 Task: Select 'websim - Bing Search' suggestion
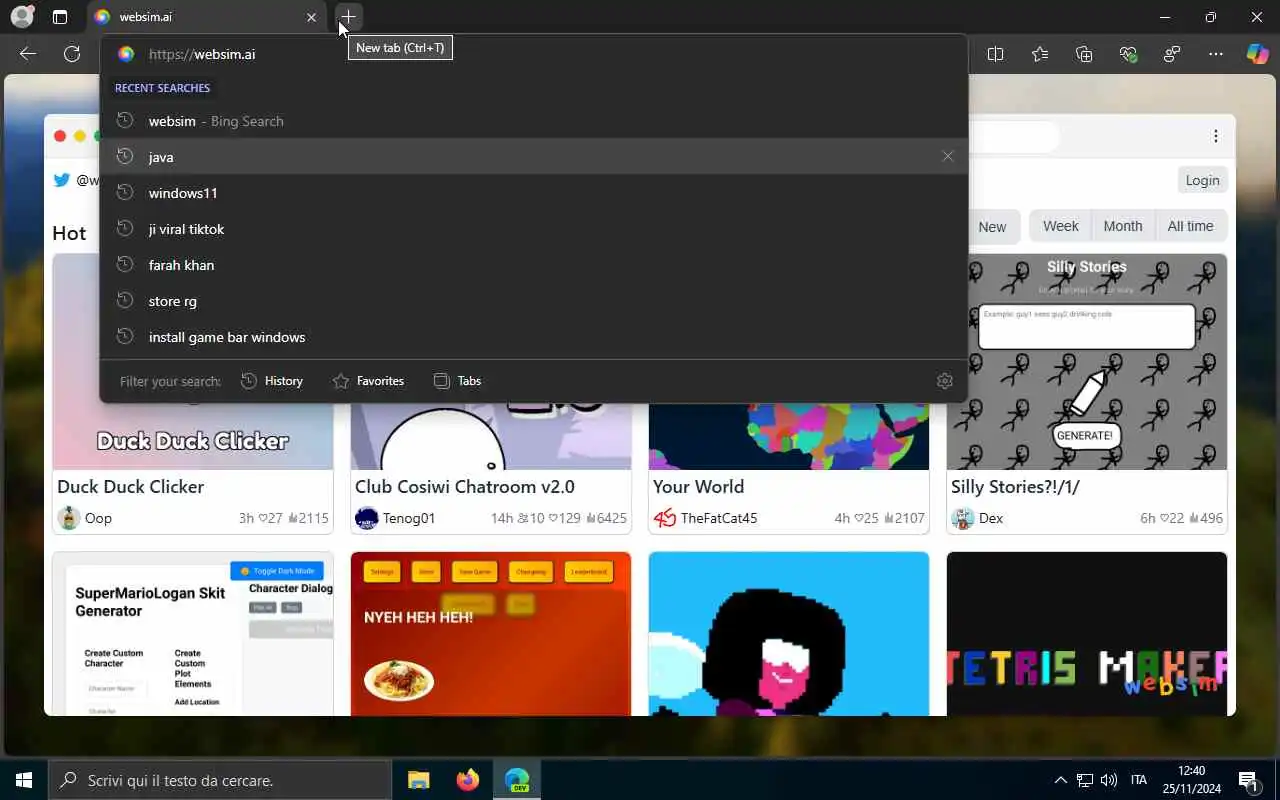534,121
